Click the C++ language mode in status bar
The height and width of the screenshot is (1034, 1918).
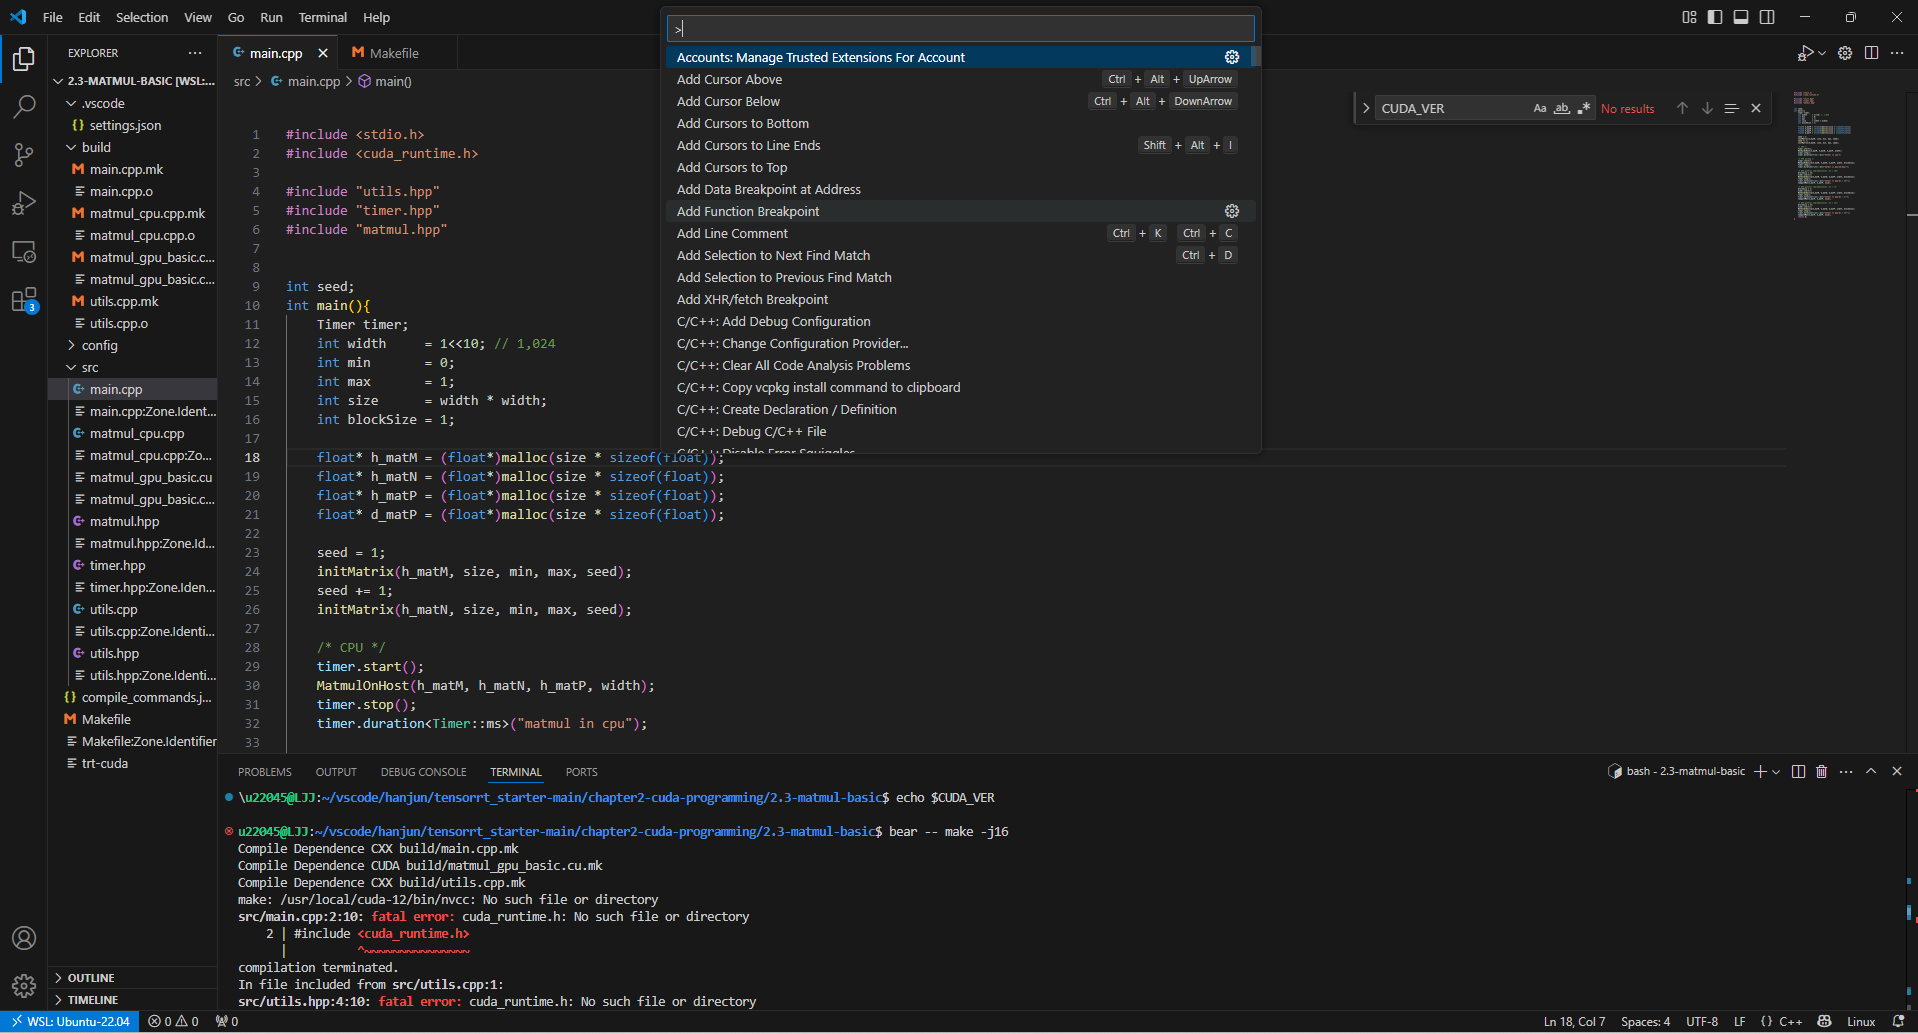point(1790,1021)
